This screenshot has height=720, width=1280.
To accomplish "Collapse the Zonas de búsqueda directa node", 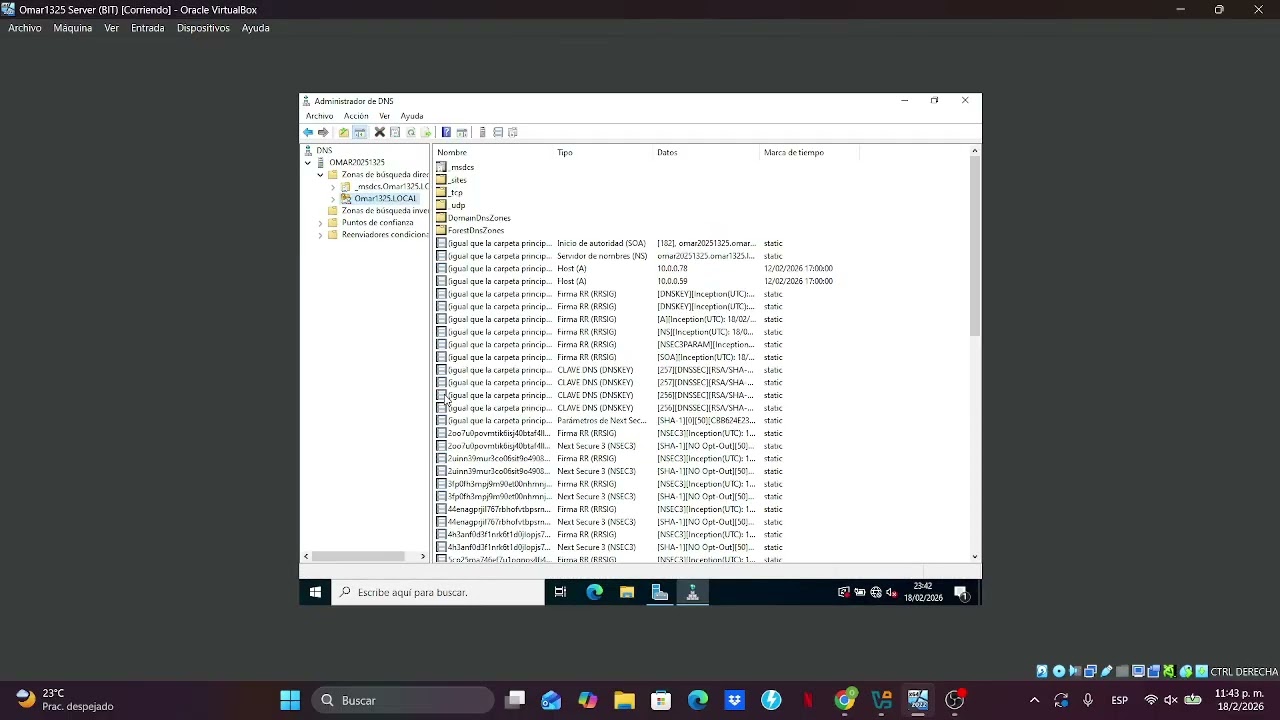I will 320,175.
